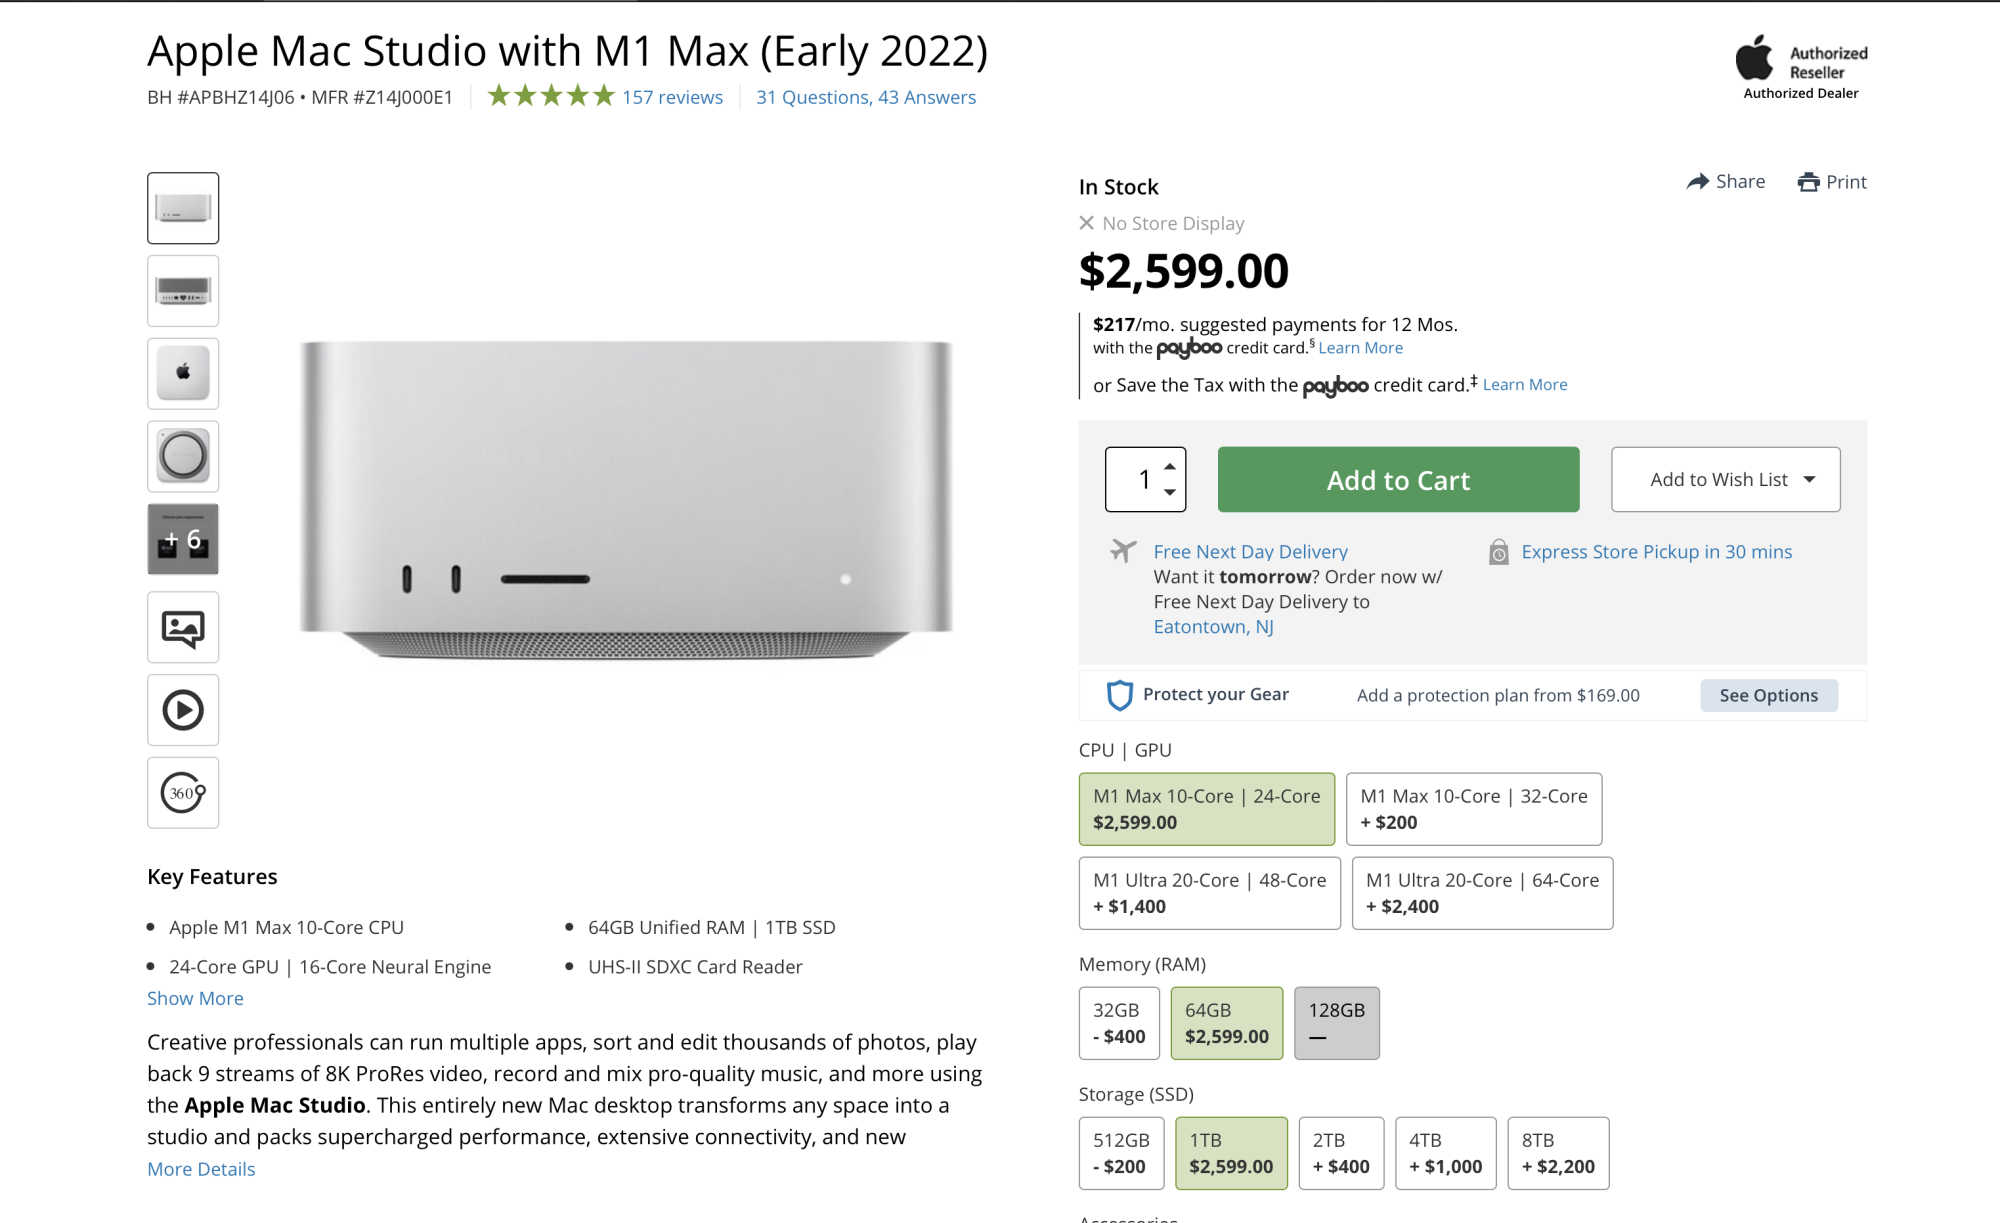Select the 2TB storage option

1341,1153
